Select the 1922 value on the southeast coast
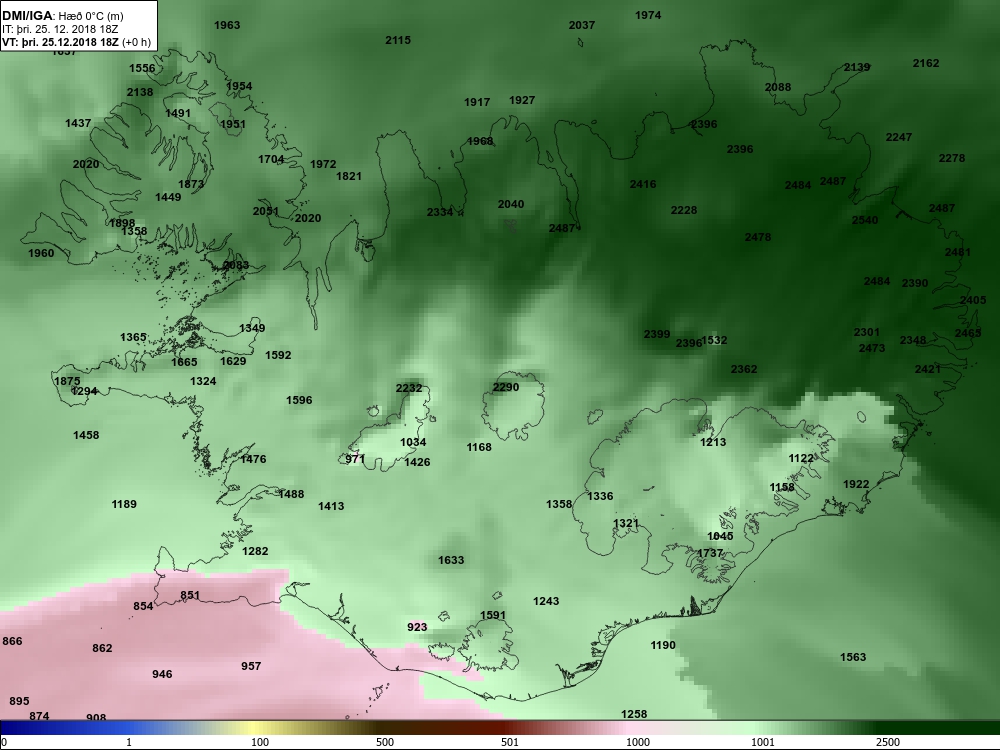The width and height of the screenshot is (1000, 750). 856,485
